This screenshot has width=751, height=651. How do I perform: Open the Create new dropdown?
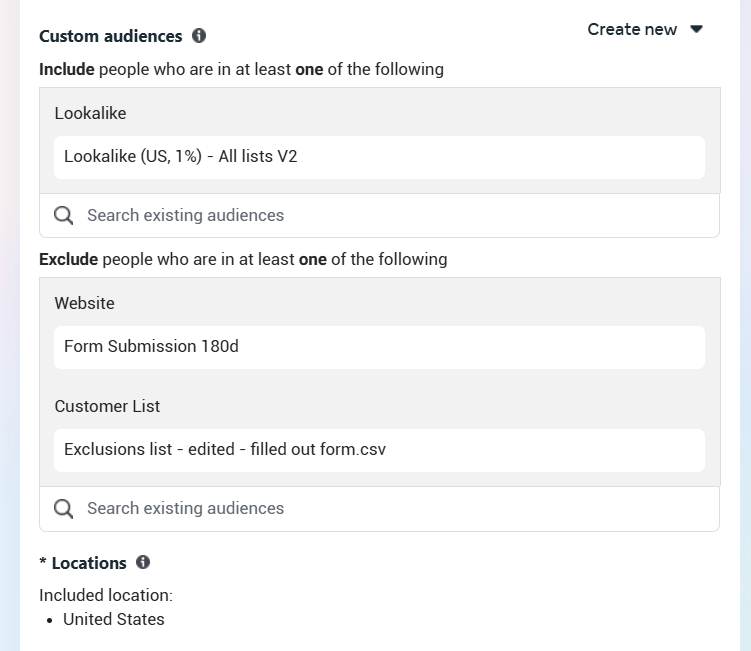645,29
